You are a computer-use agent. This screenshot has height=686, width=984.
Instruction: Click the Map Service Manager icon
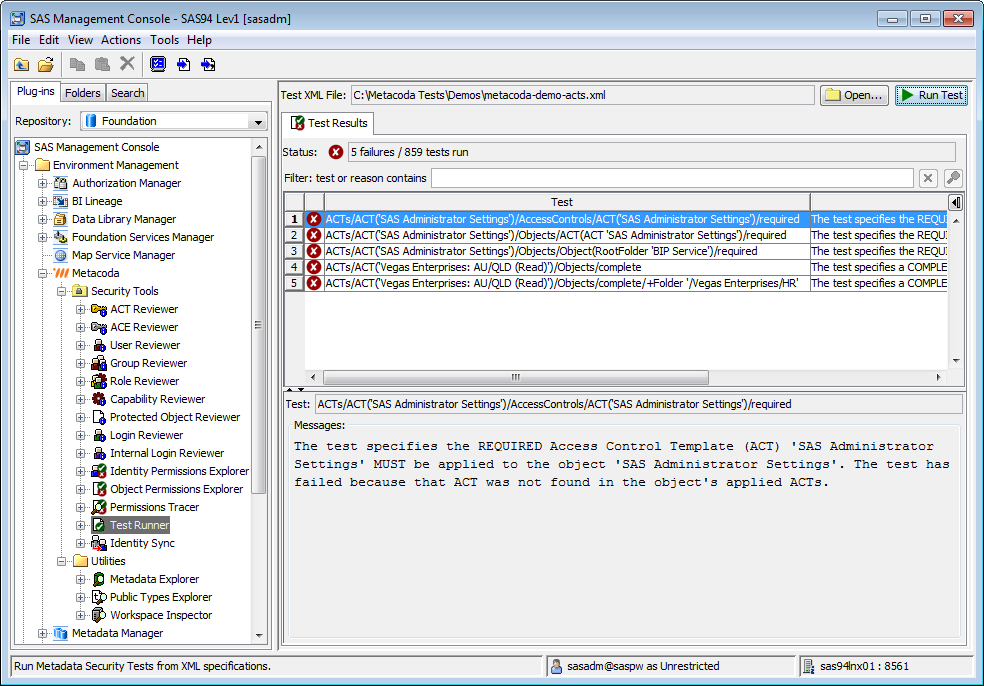[61, 255]
